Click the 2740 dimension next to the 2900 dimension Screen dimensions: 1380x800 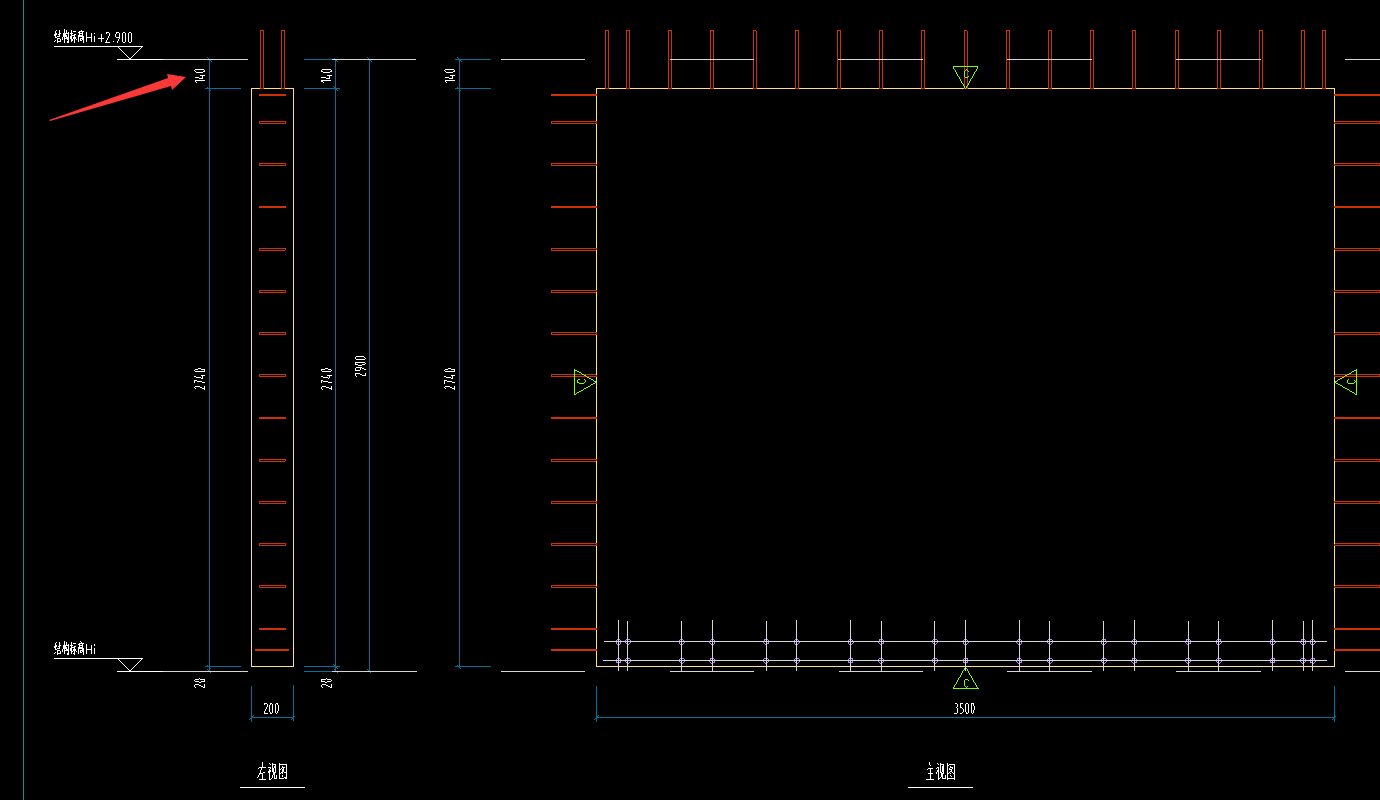tap(327, 378)
